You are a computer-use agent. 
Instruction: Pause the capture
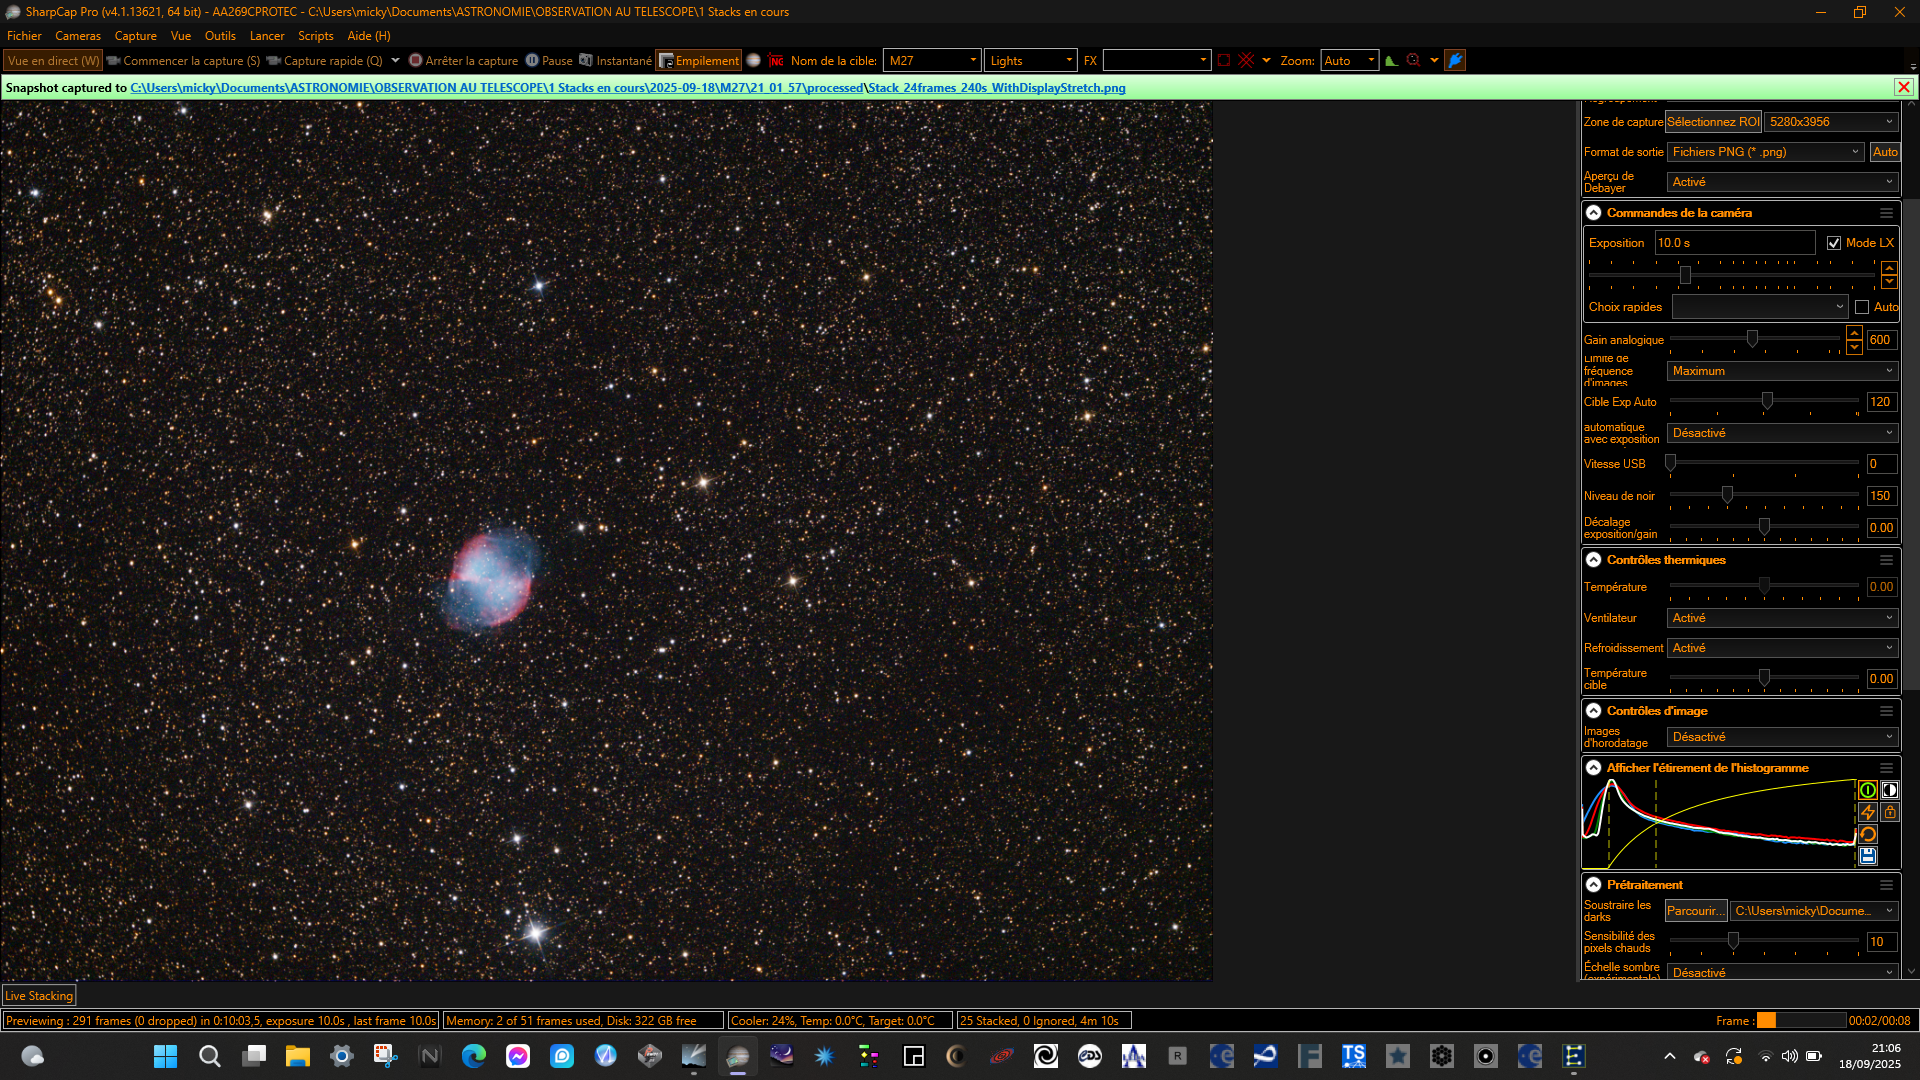pyautogui.click(x=549, y=61)
